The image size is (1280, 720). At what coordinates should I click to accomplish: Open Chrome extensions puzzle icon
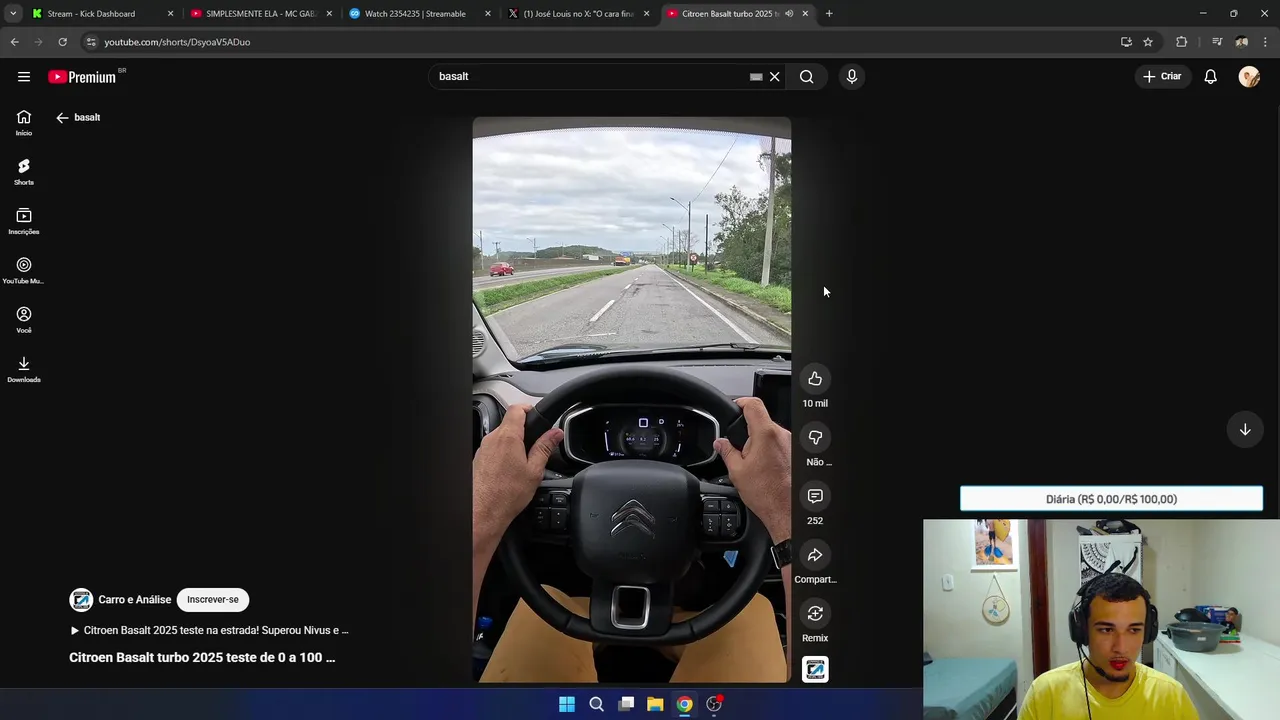tap(1182, 42)
